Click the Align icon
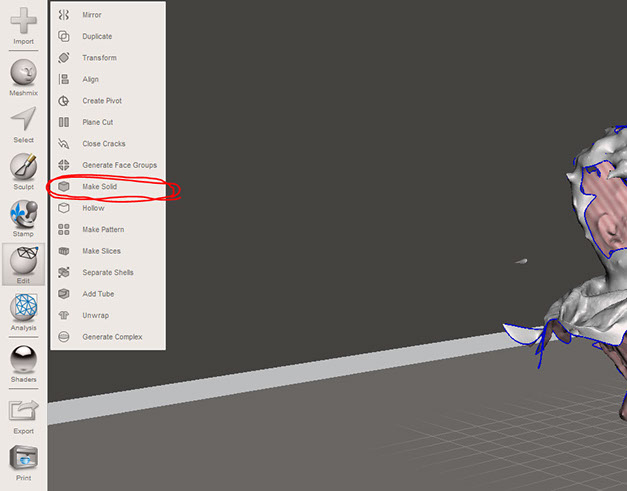 coord(64,79)
